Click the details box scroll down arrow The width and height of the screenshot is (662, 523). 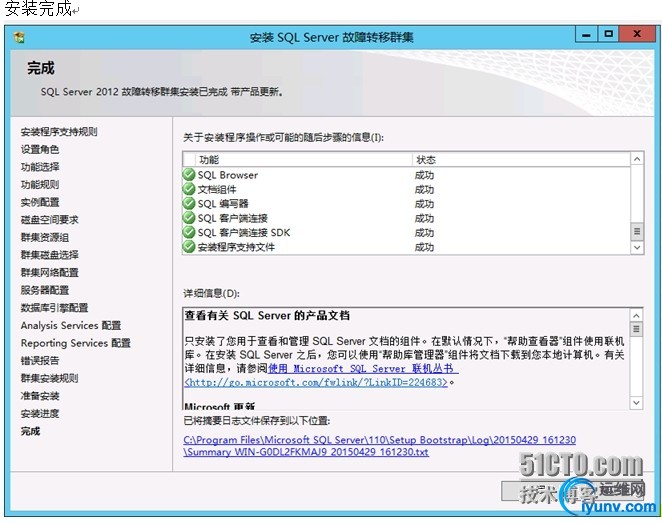(x=636, y=403)
